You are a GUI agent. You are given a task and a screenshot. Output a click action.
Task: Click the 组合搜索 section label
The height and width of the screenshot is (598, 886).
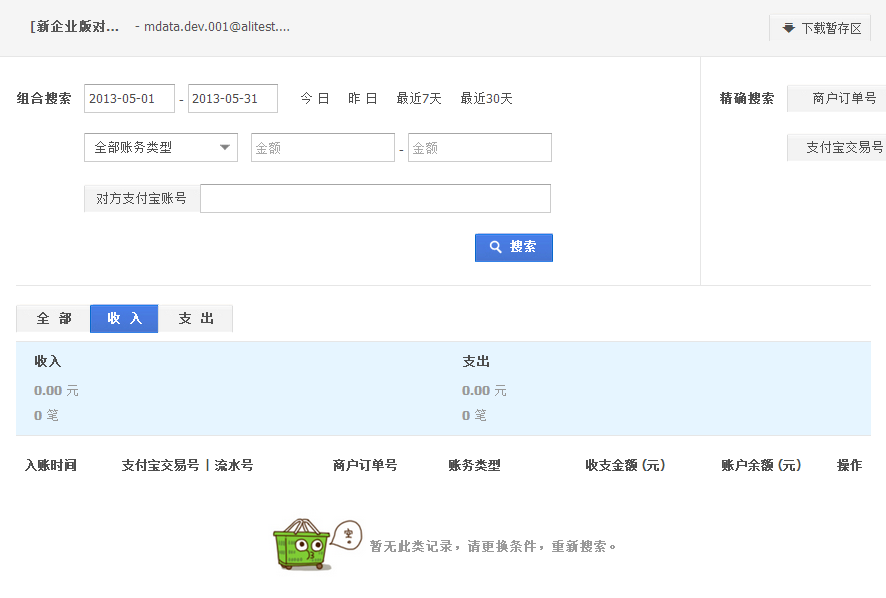[44, 98]
